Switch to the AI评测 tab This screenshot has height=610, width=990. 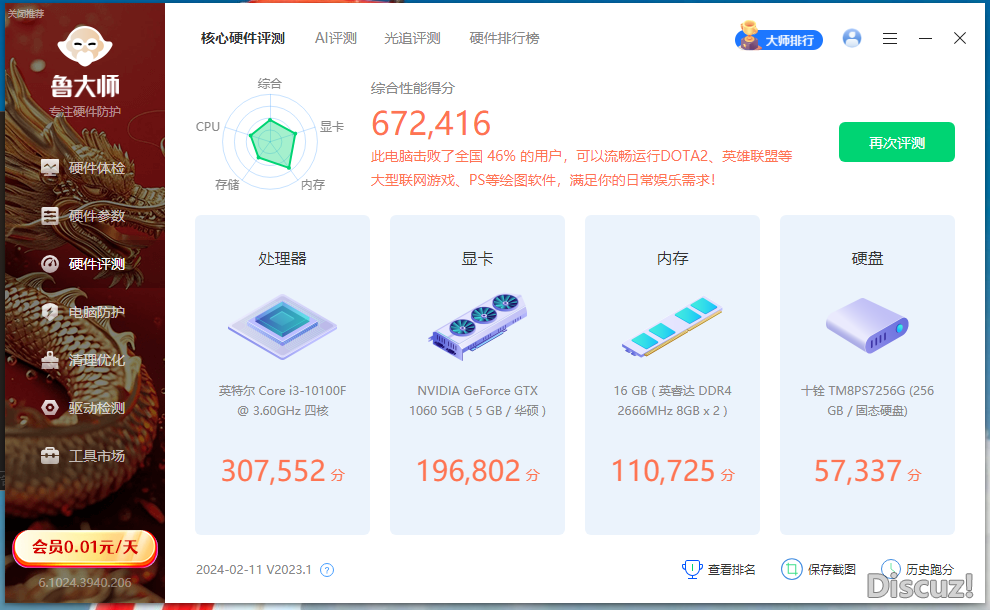[x=336, y=39]
